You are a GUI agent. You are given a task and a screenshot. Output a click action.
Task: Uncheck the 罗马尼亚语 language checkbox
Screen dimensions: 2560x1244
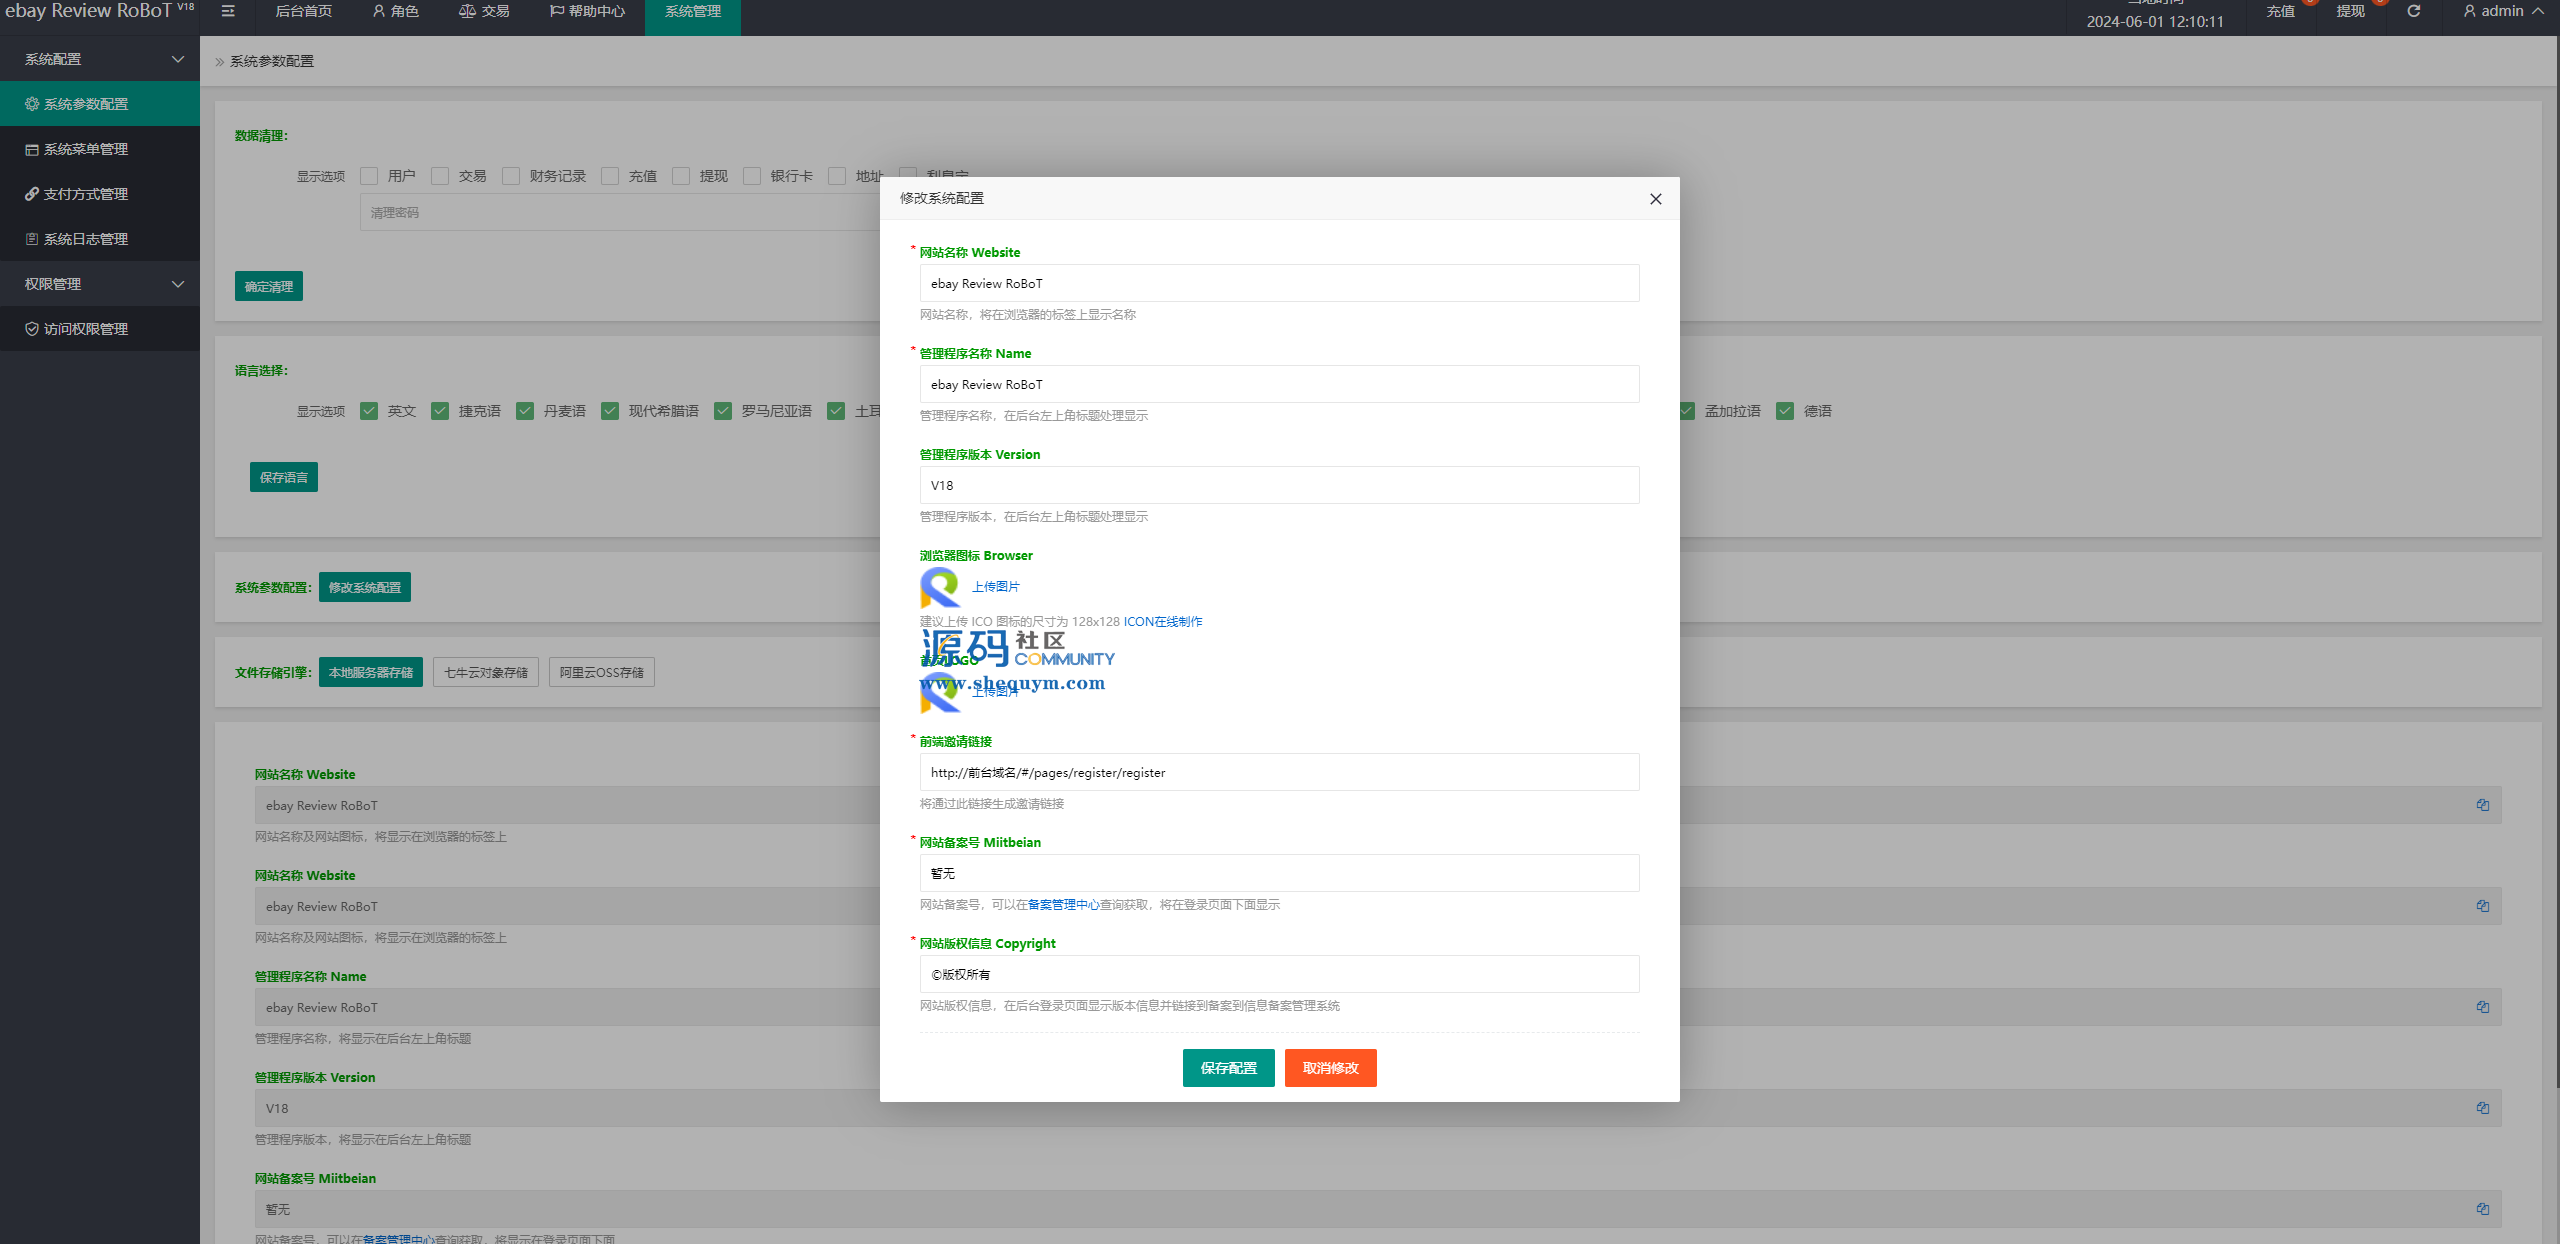[723, 411]
